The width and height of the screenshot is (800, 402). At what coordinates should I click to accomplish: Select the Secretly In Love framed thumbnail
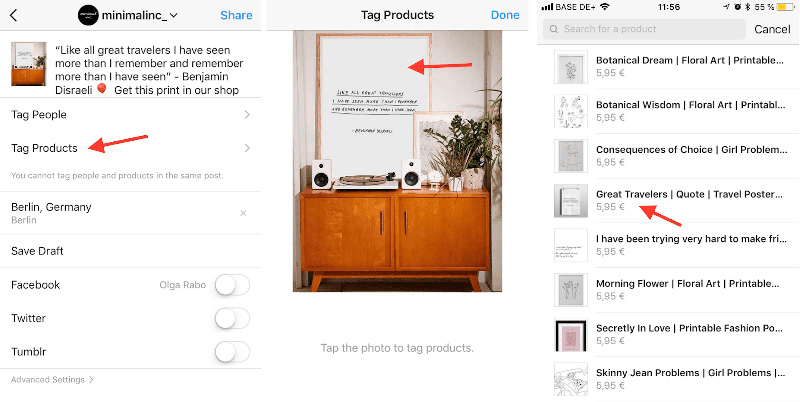(570, 335)
